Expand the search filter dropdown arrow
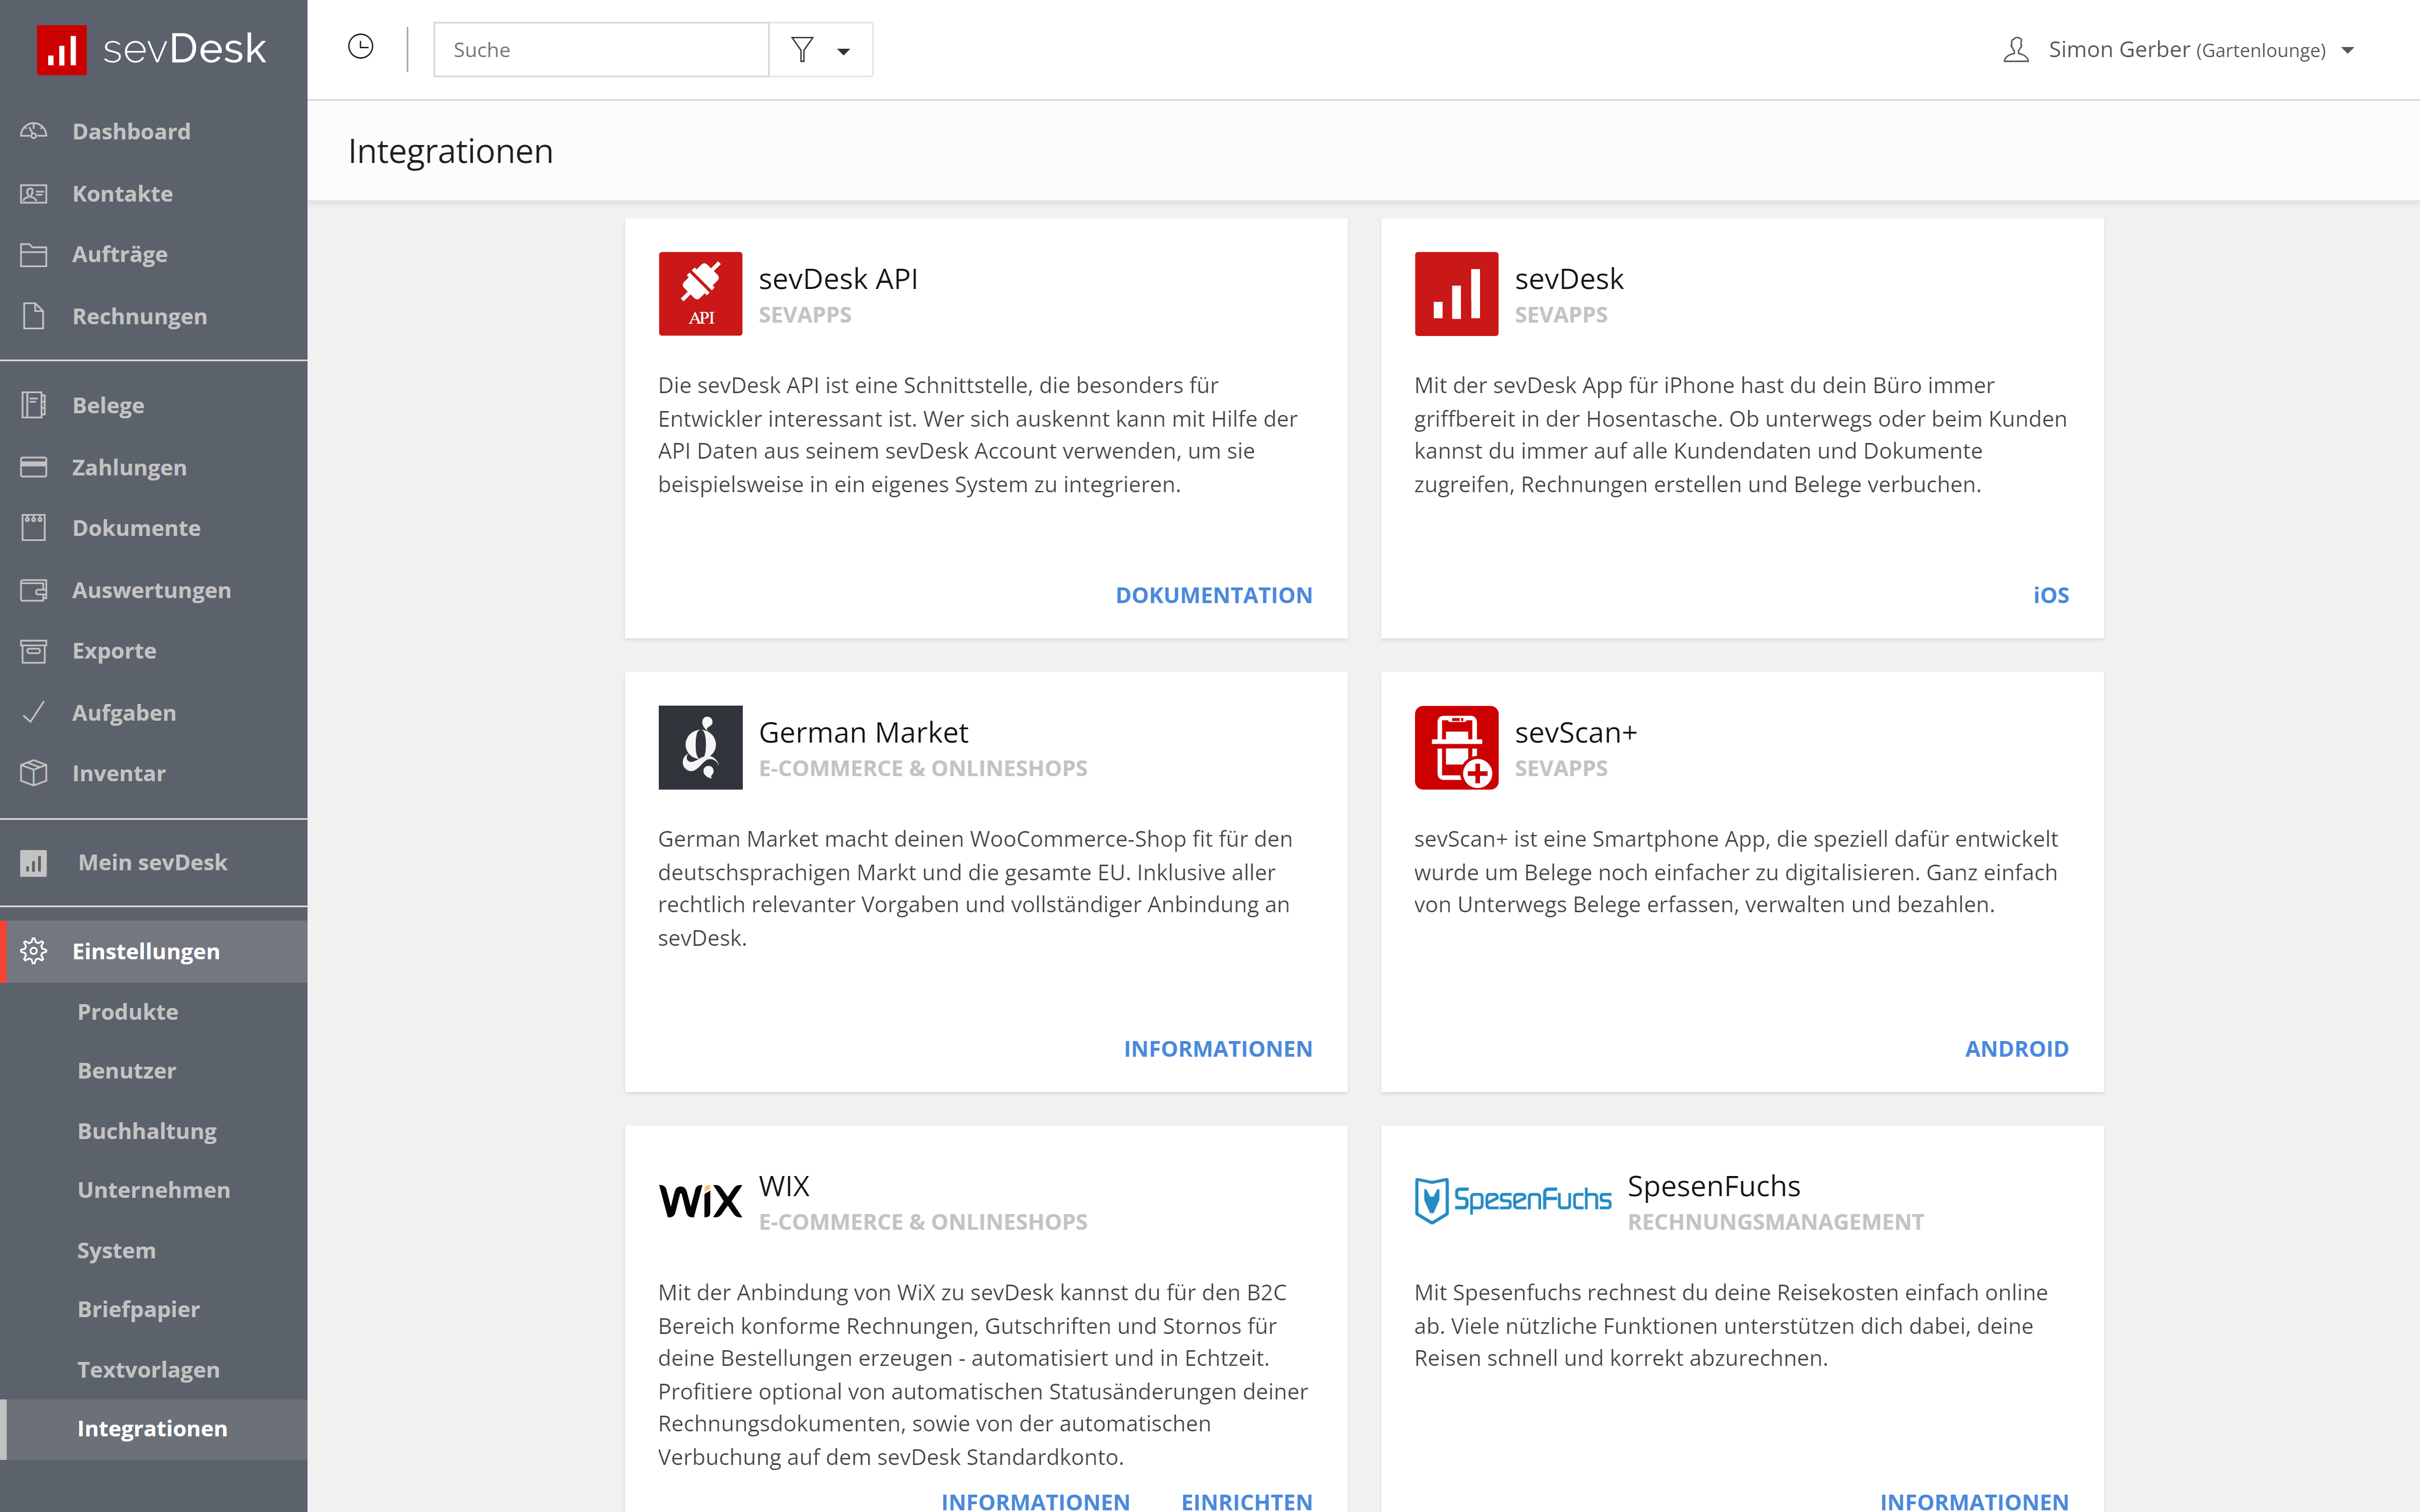This screenshot has height=1512, width=2420. click(x=844, y=51)
